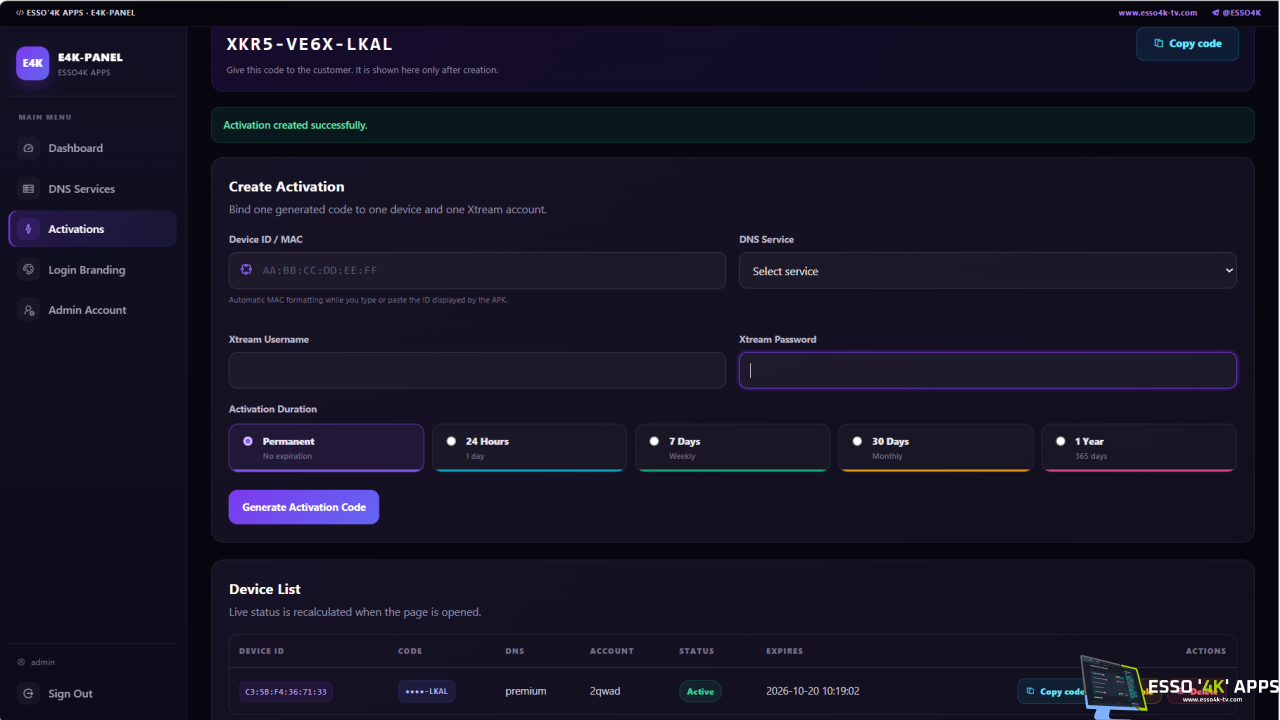Click the Xtream Password input
Image resolution: width=1280 pixels, height=720 pixels.
(987, 370)
